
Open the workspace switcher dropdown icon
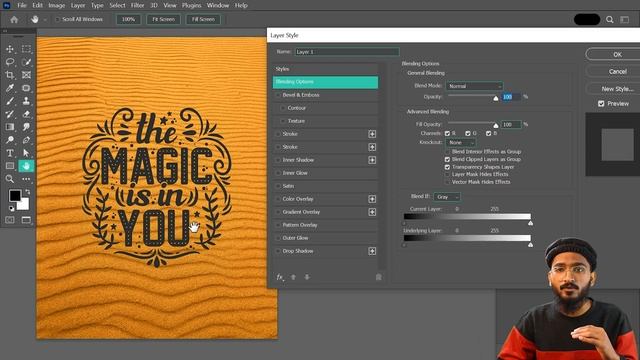click(x=624, y=20)
